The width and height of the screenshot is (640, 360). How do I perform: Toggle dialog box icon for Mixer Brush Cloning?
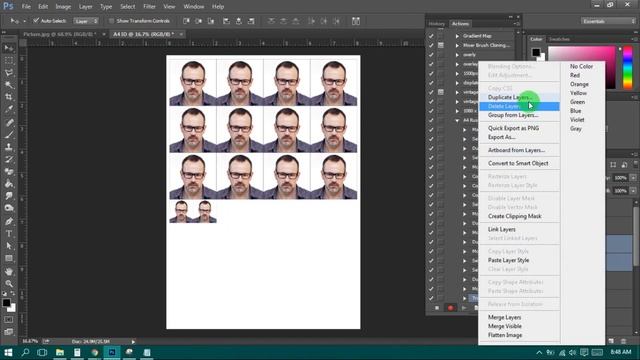click(x=441, y=45)
